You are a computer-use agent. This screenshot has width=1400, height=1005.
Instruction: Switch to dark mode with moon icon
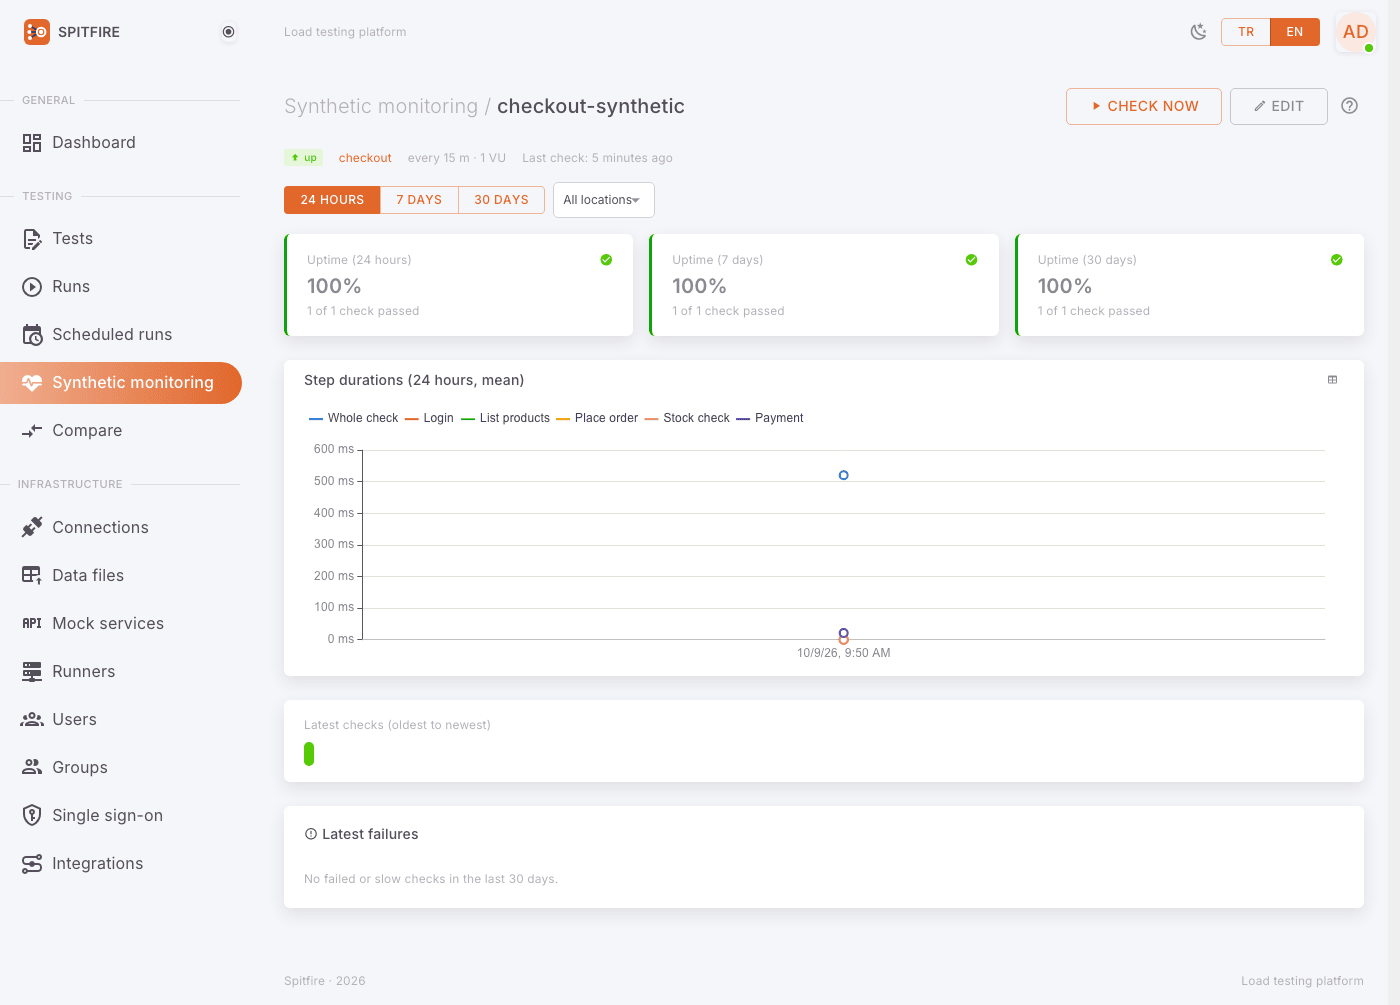(1198, 32)
